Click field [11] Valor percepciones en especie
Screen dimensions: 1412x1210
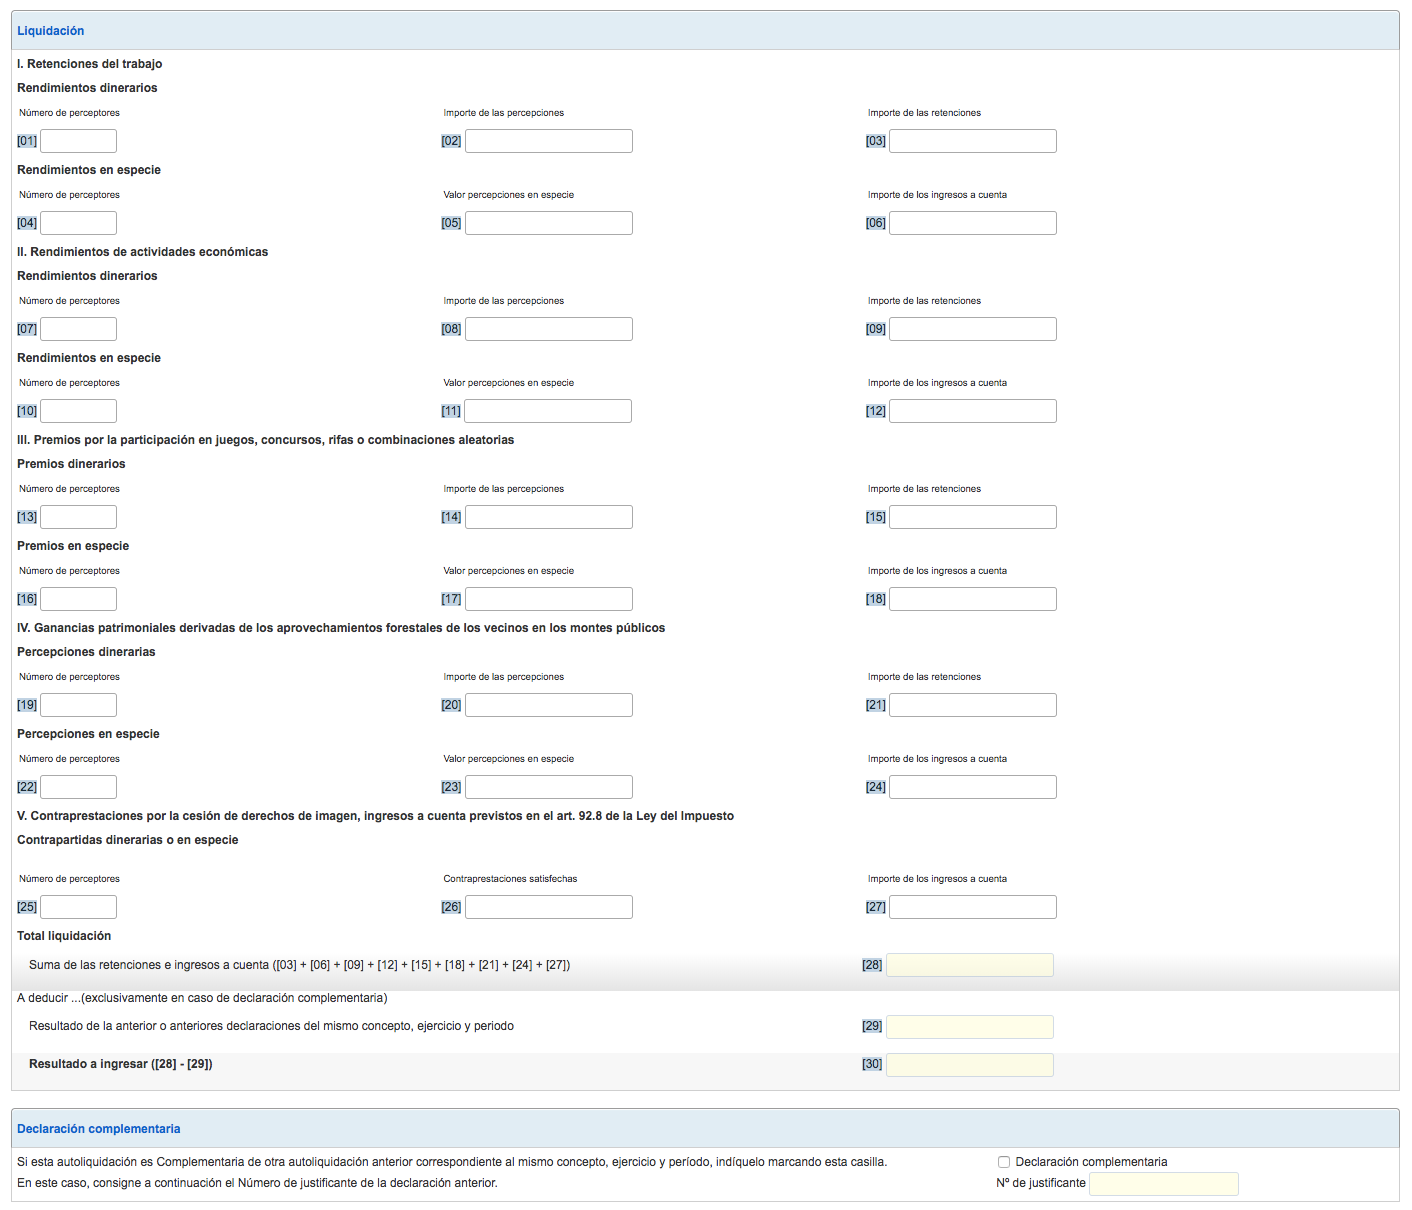tap(548, 411)
